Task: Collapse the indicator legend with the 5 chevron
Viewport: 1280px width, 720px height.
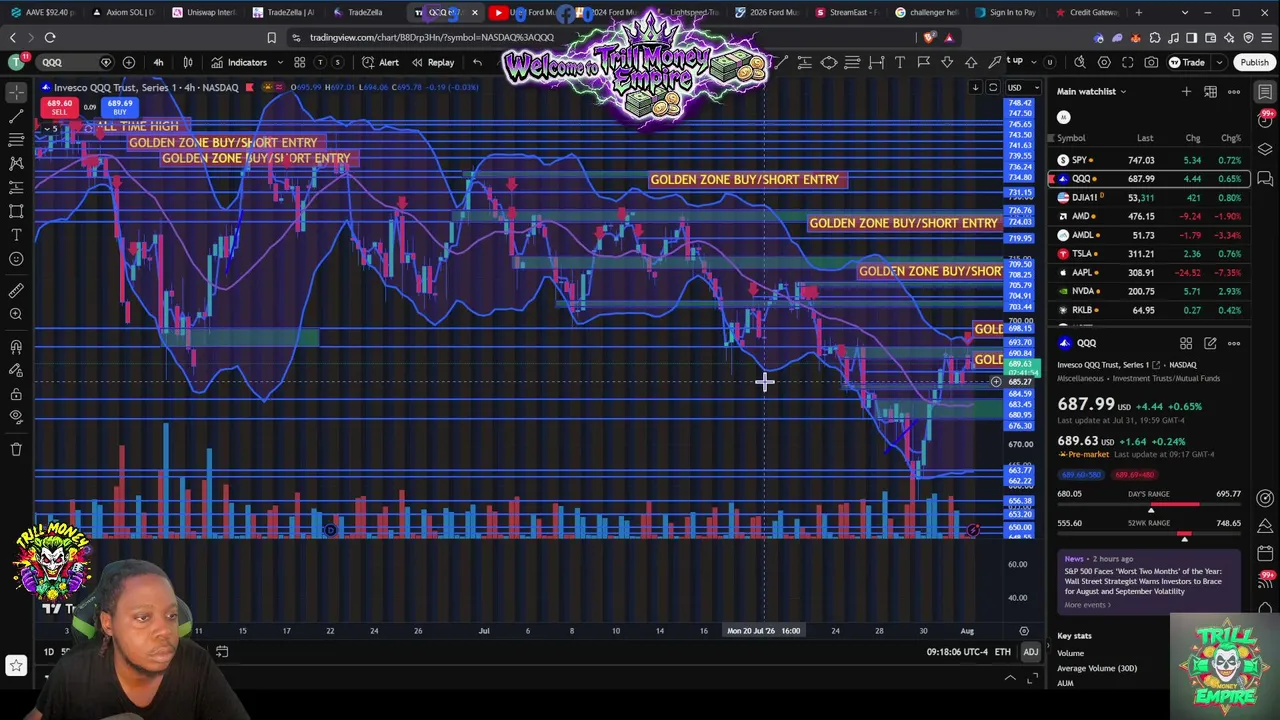Action: 49,129
